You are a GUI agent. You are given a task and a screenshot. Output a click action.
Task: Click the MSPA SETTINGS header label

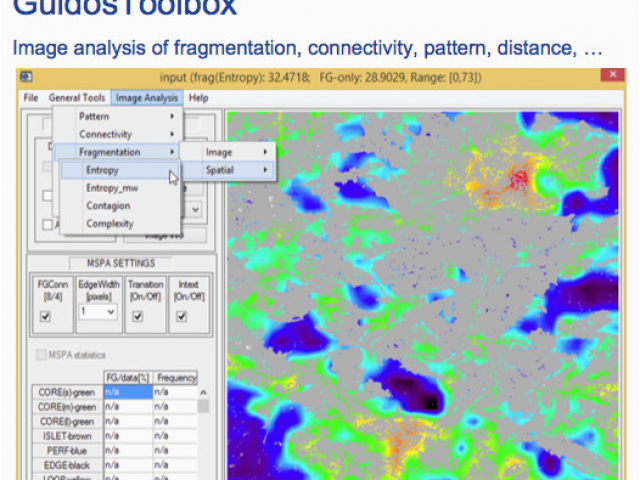121,263
